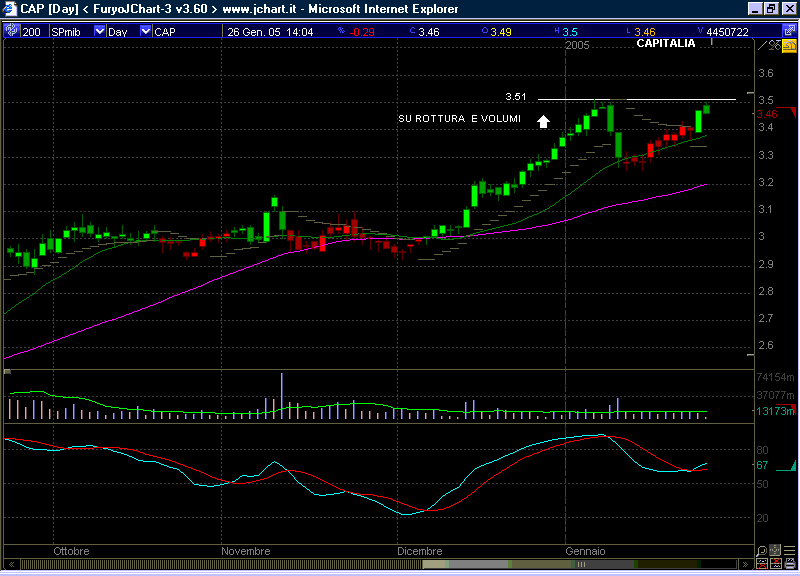The image size is (800, 576).
Task: Click the detach chart window icon at top-right
Action: tap(792, 31)
